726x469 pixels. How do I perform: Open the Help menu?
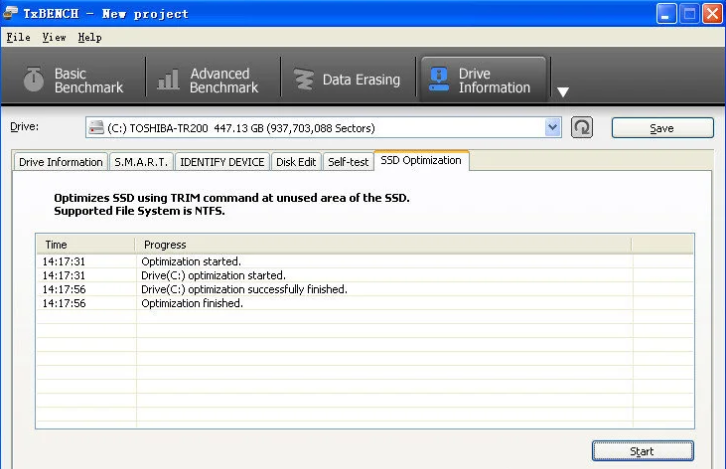point(90,37)
